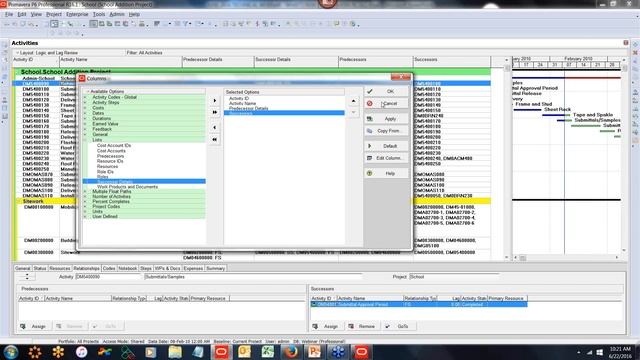Apply the column changes
Viewport: 640px width, 360px height.
tap(386, 119)
